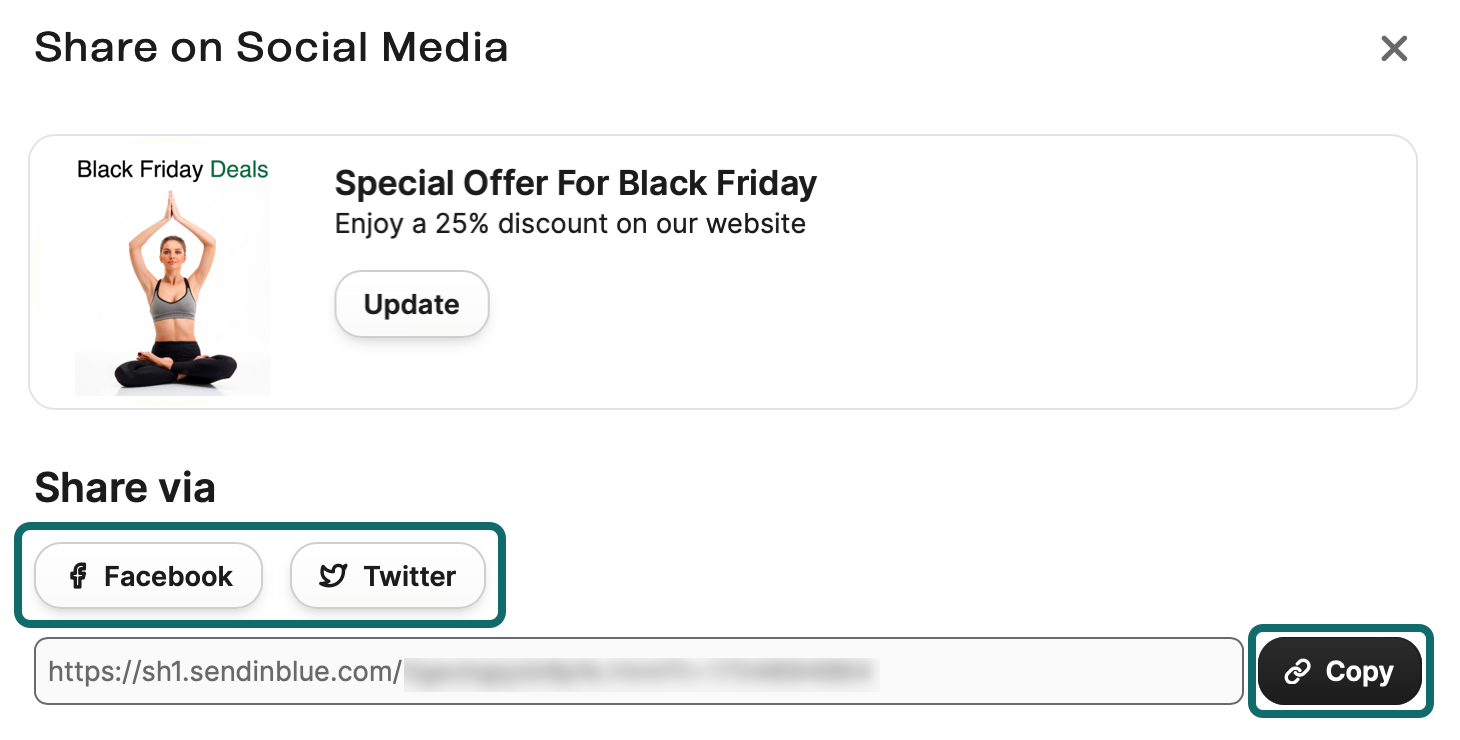Click the Twitter icon inside its button
Screen dimensions: 1460x740
pyautogui.click(x=333, y=576)
